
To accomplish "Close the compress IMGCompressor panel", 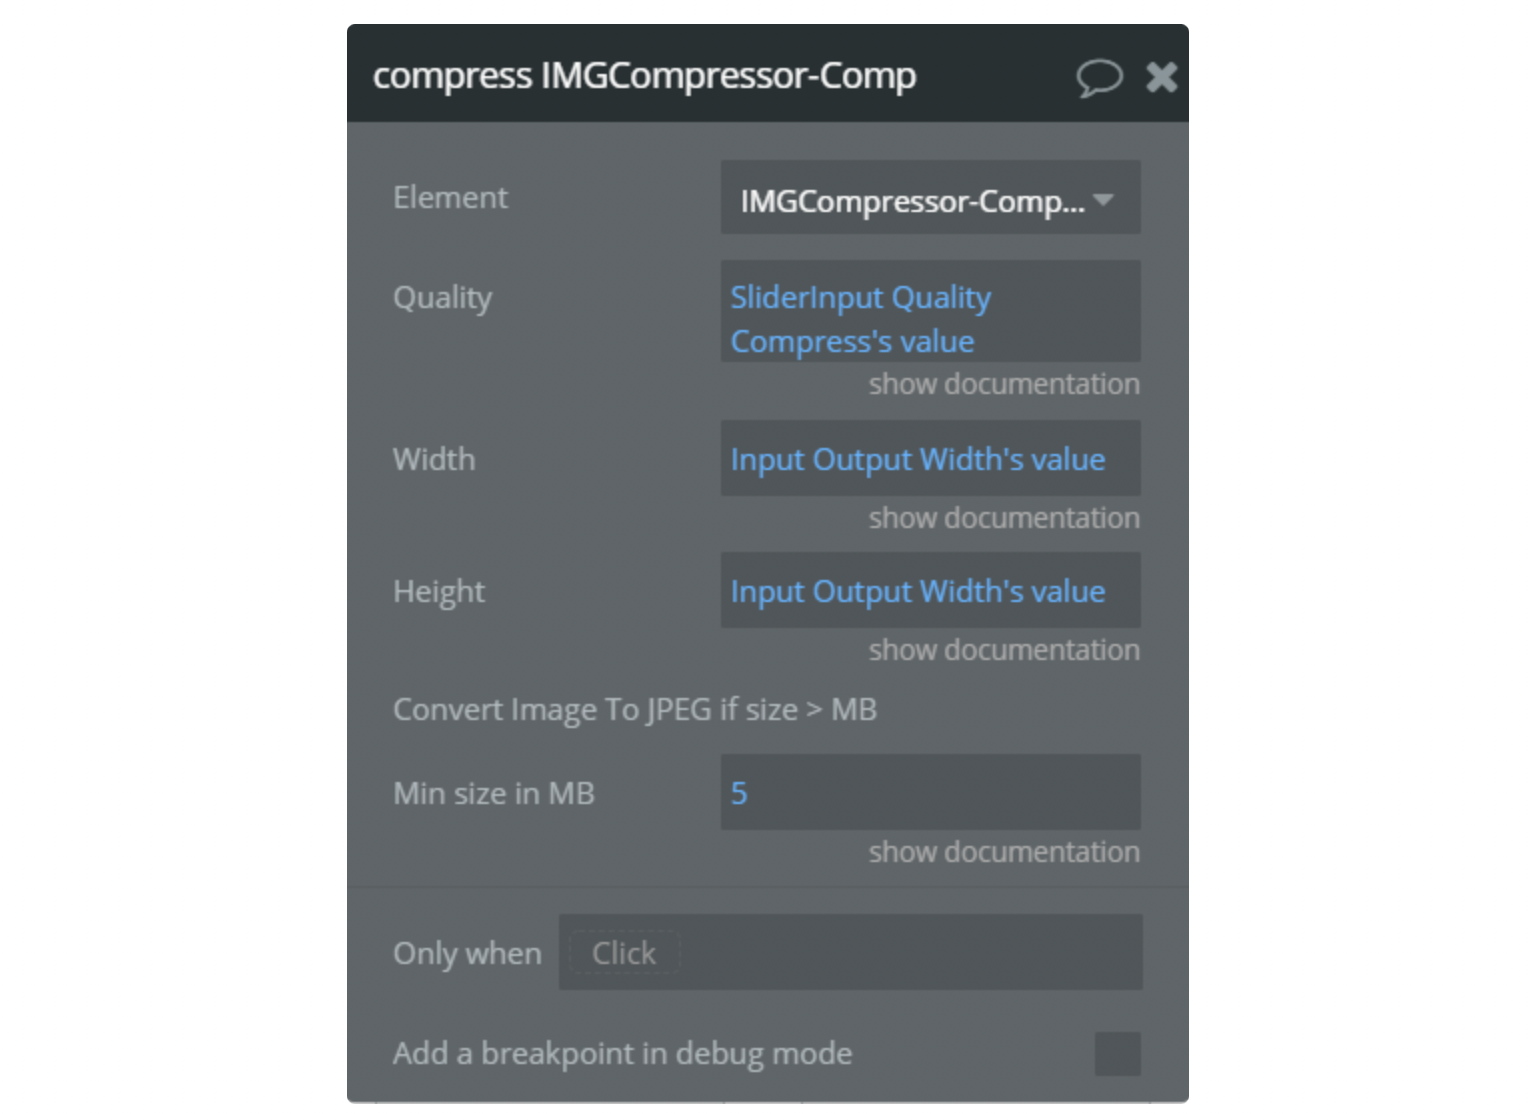I will tap(1161, 77).
